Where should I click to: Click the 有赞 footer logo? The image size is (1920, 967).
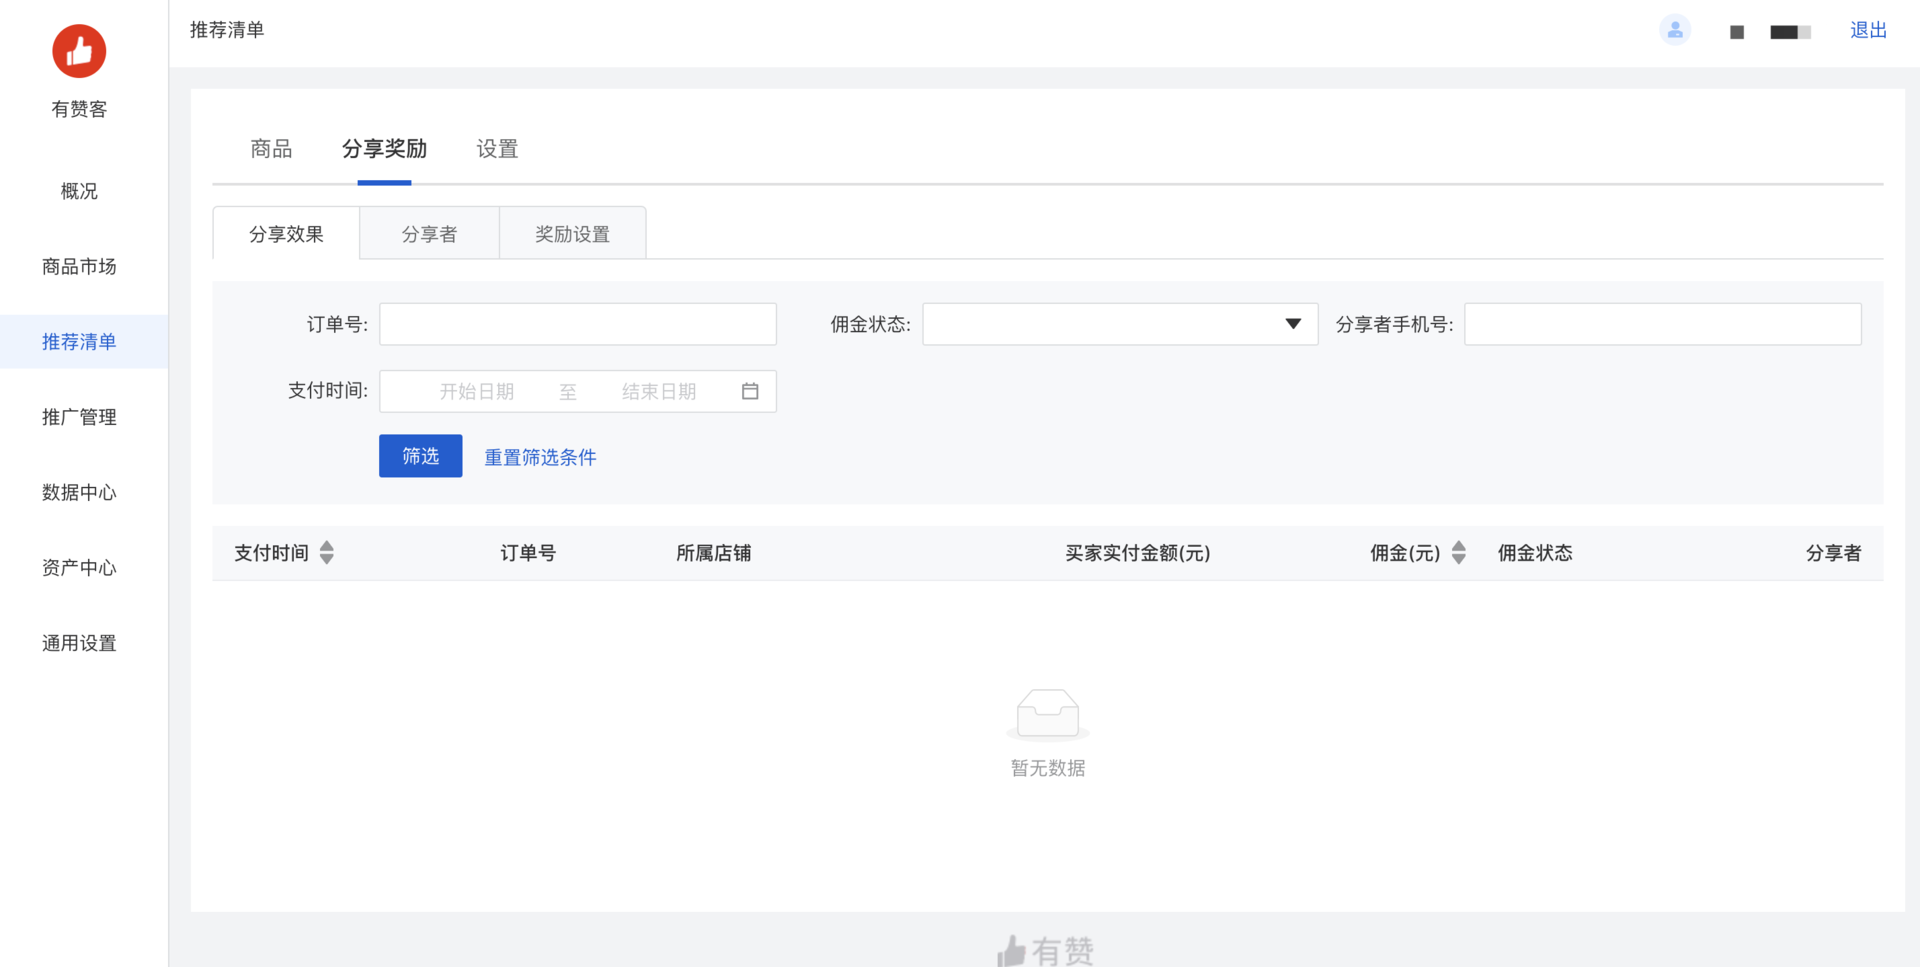point(1046,950)
